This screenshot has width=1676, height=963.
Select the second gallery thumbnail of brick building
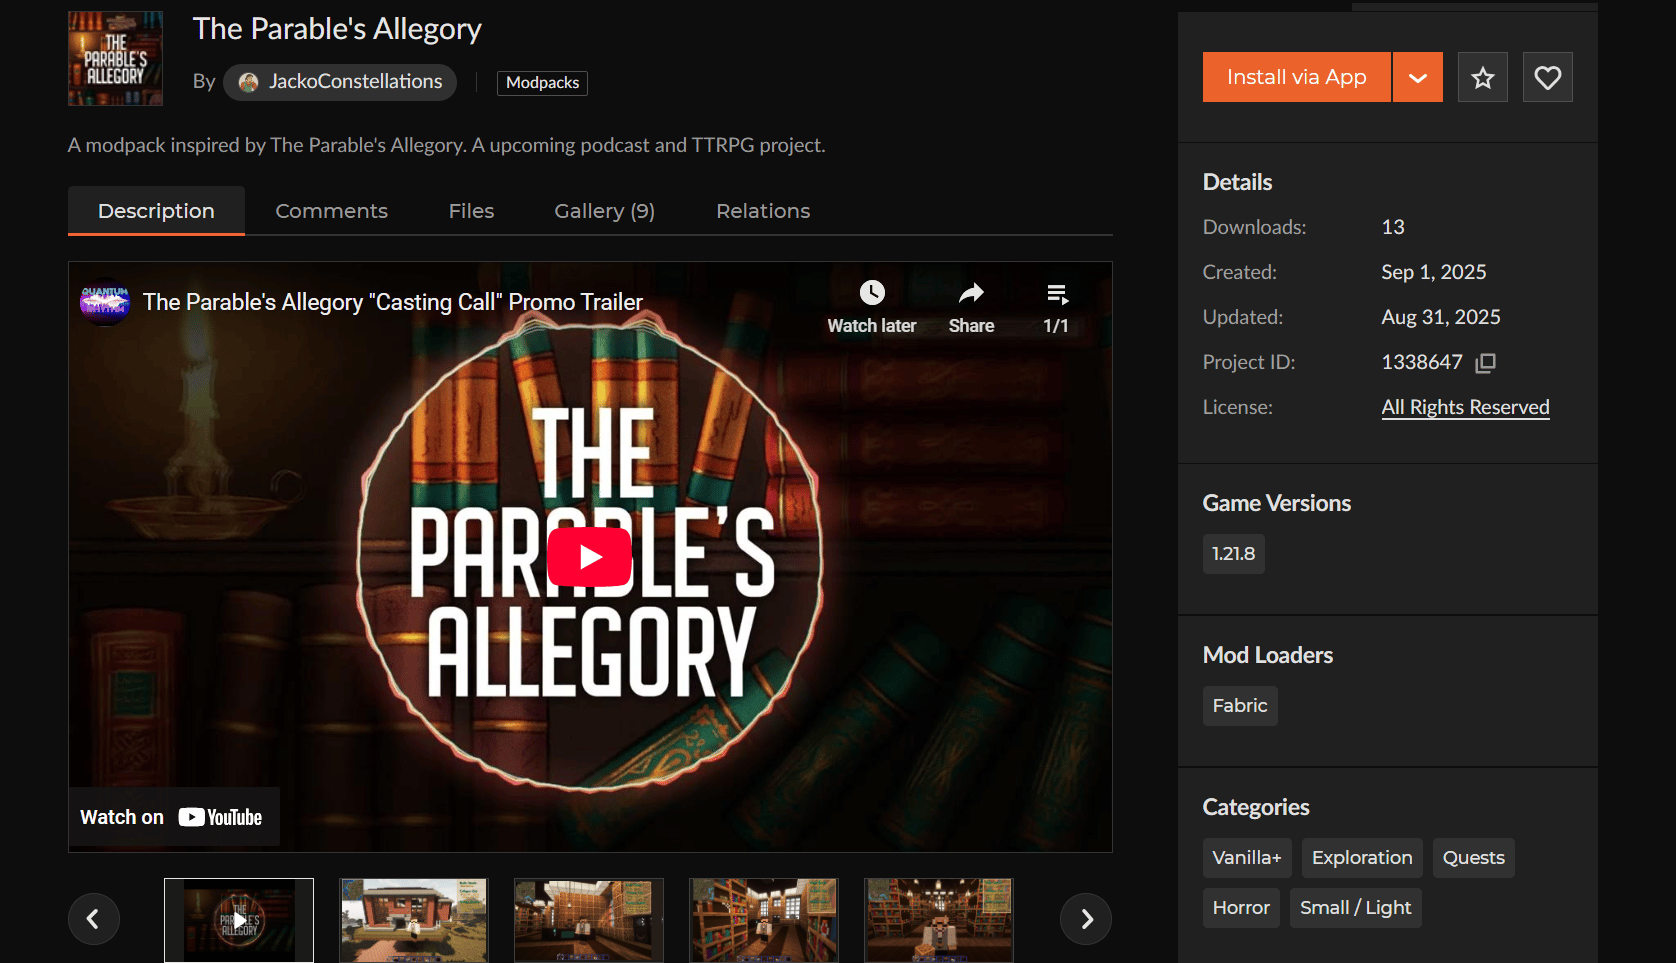click(x=414, y=921)
